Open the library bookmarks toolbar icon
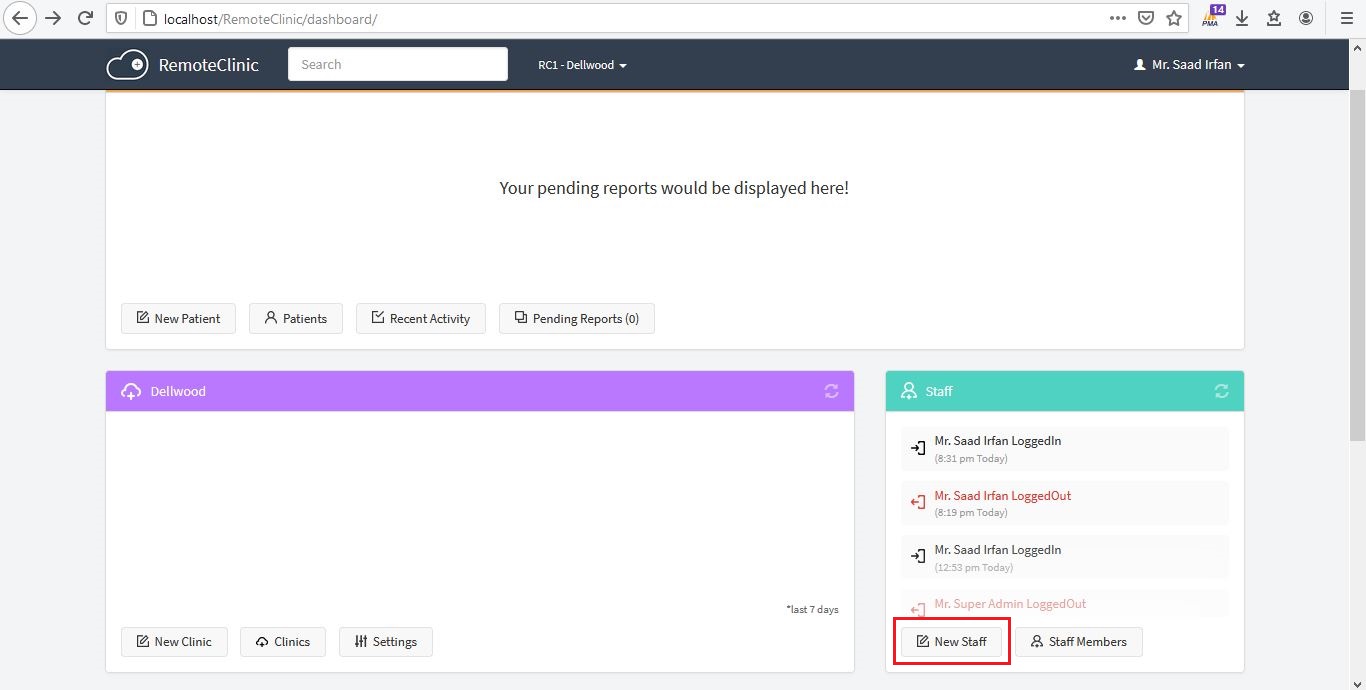Screen dimensions: 1366x690 (1274, 18)
